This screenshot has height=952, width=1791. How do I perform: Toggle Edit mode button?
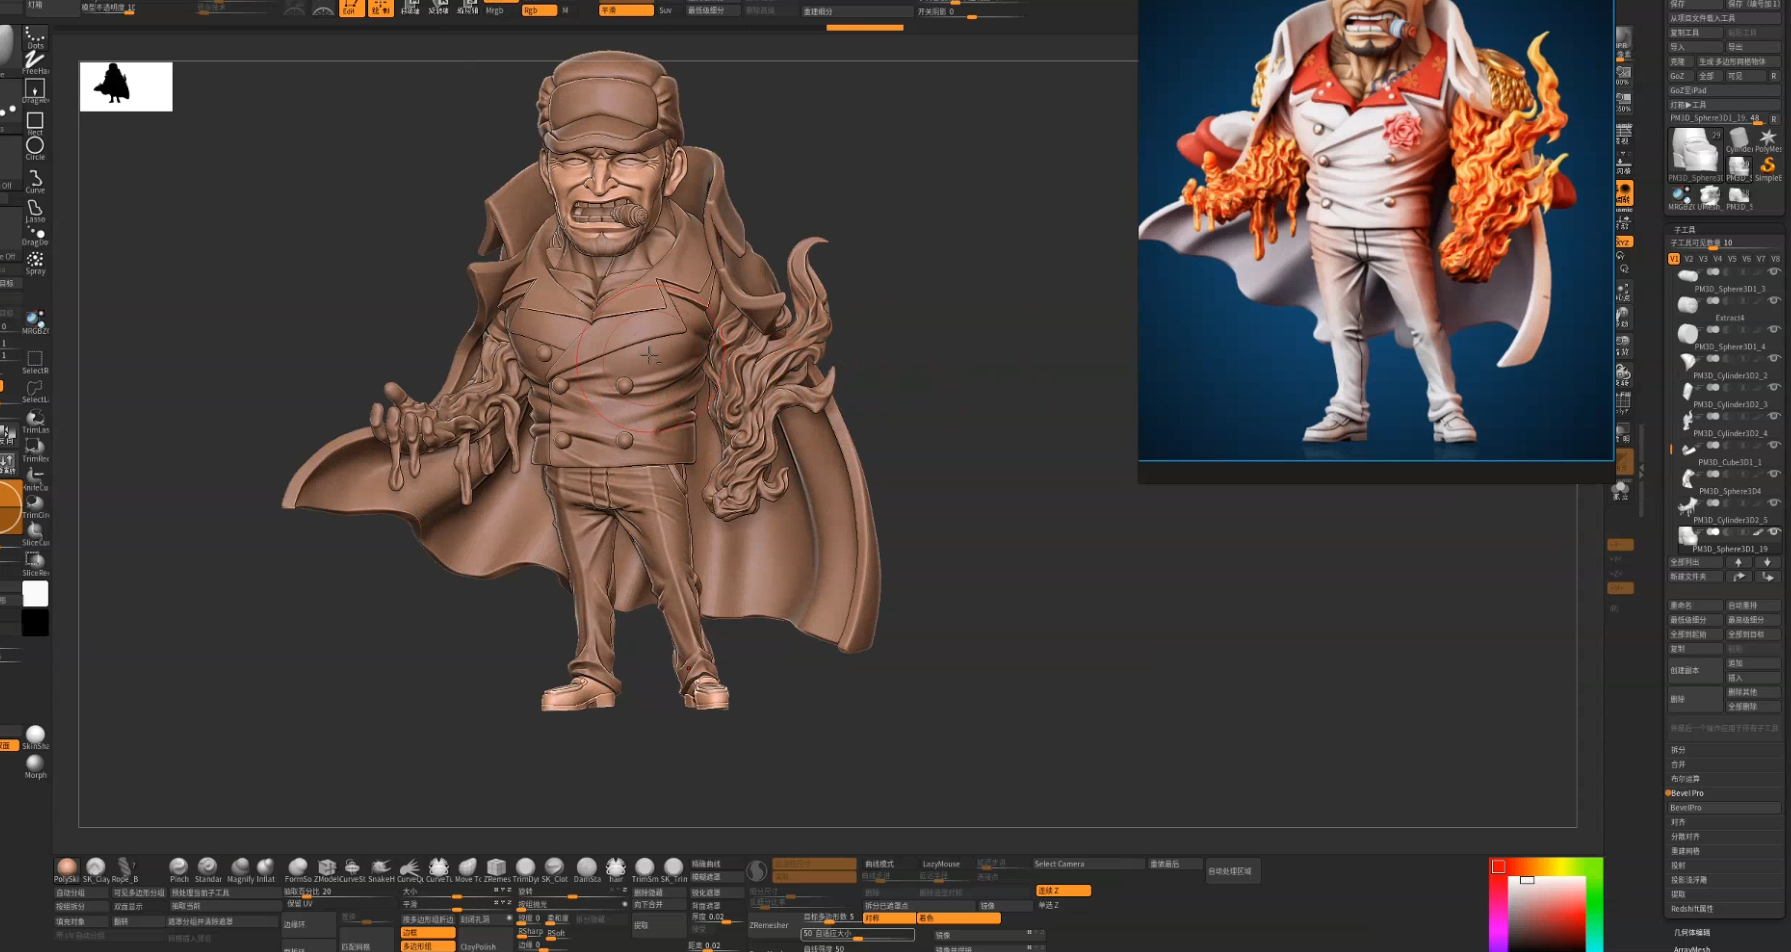point(351,8)
